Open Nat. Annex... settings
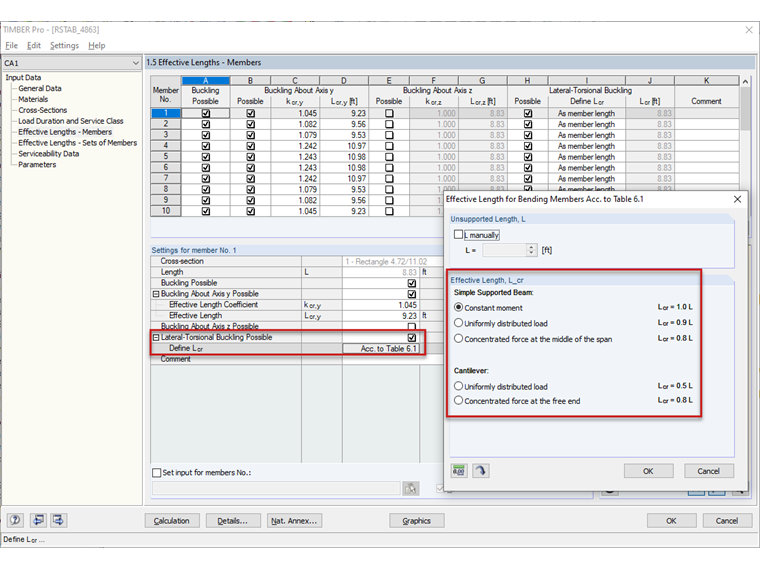This screenshot has height=570, width=760. [x=294, y=521]
